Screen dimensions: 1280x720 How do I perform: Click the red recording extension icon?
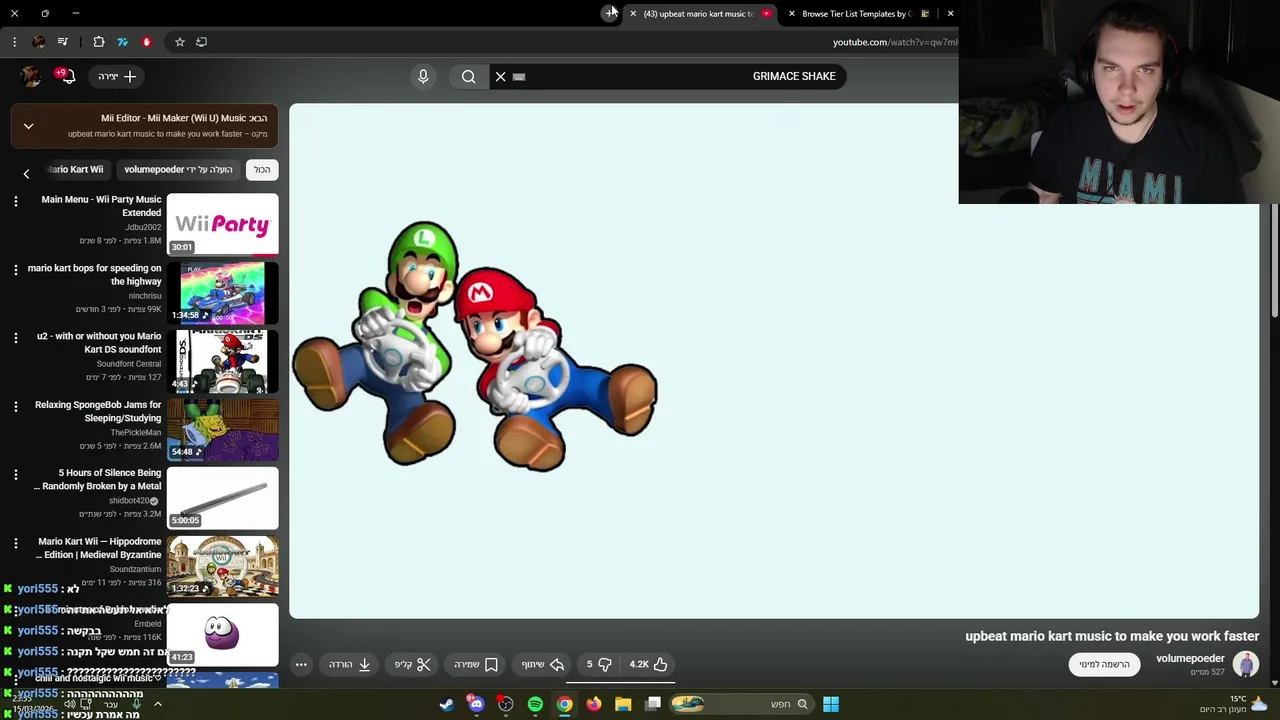tap(146, 42)
